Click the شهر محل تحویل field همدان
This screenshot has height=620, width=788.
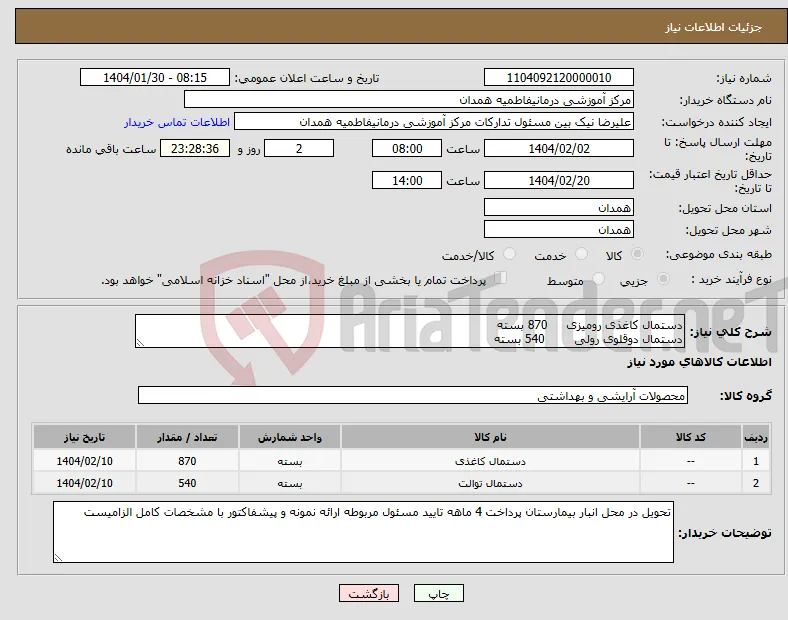(558, 230)
